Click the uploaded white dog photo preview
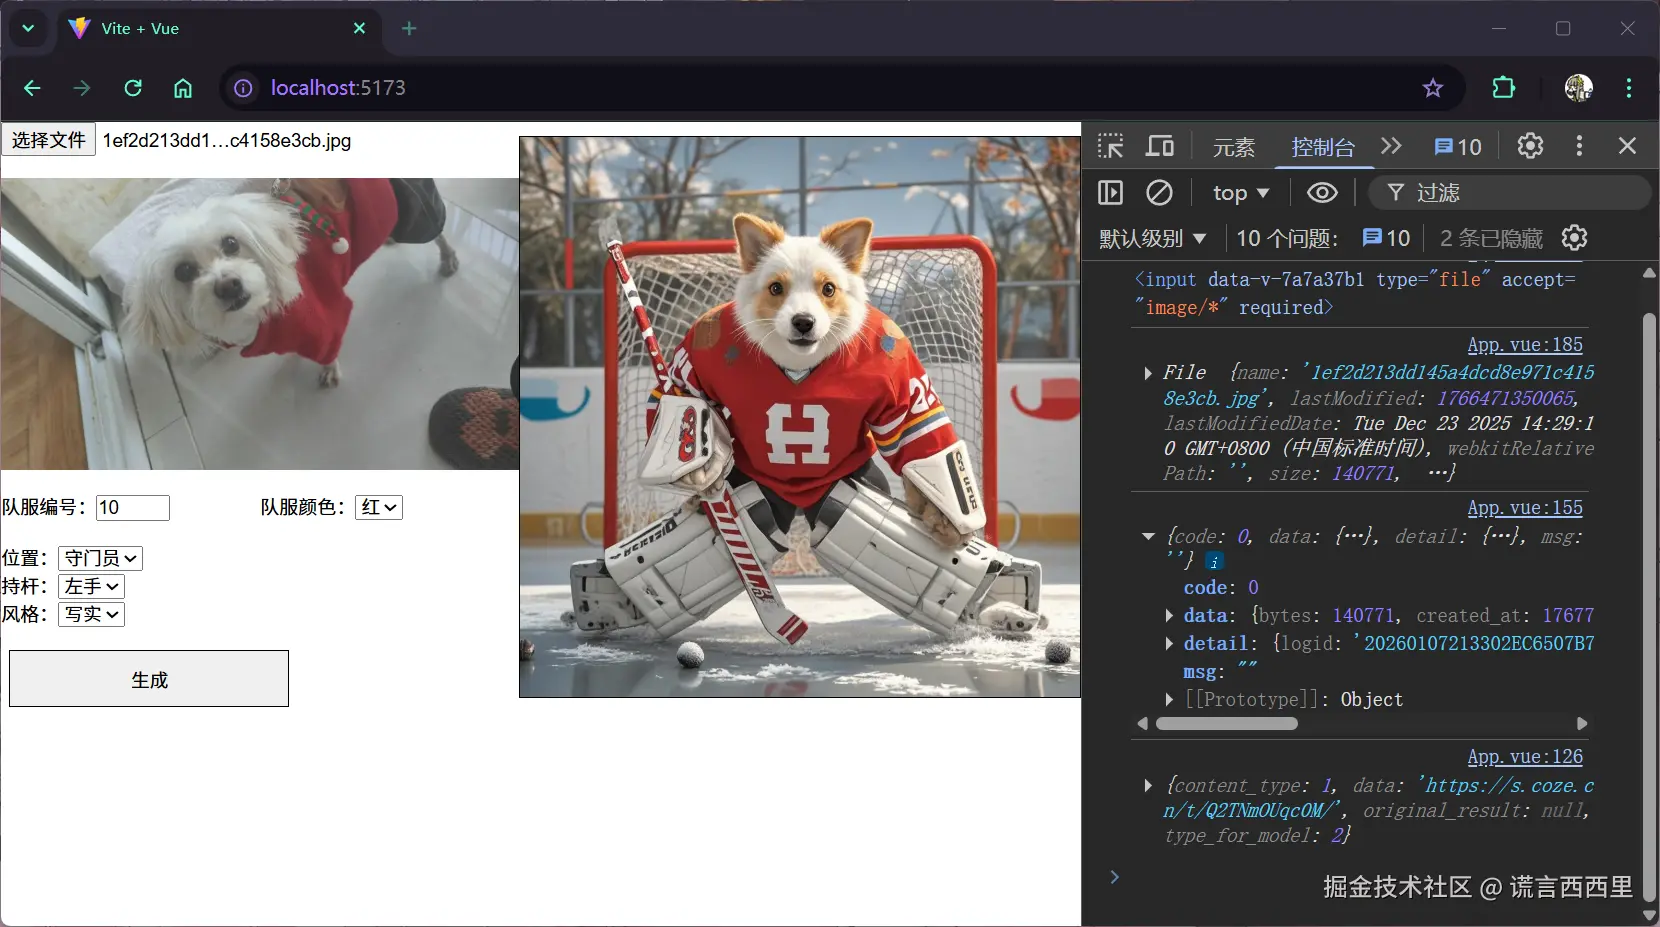The height and width of the screenshot is (927, 1660). (260, 324)
